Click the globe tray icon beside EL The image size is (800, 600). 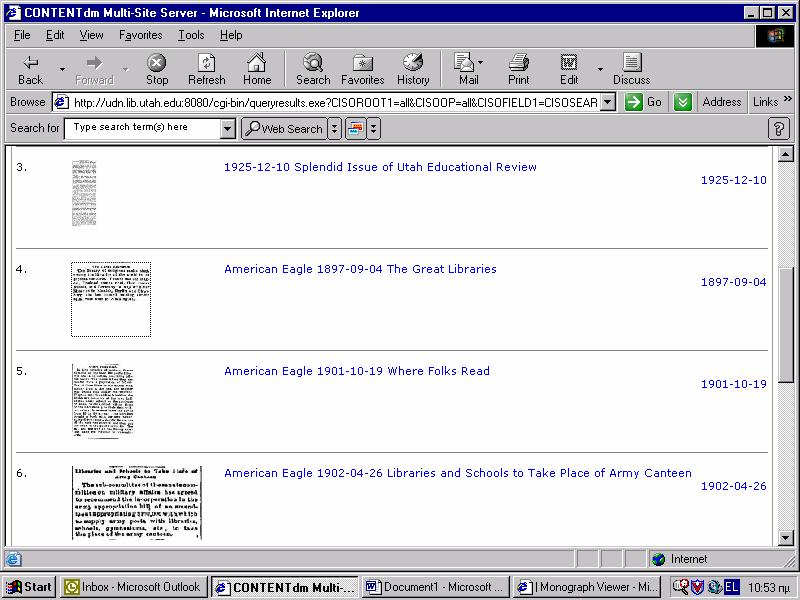[x=714, y=587]
